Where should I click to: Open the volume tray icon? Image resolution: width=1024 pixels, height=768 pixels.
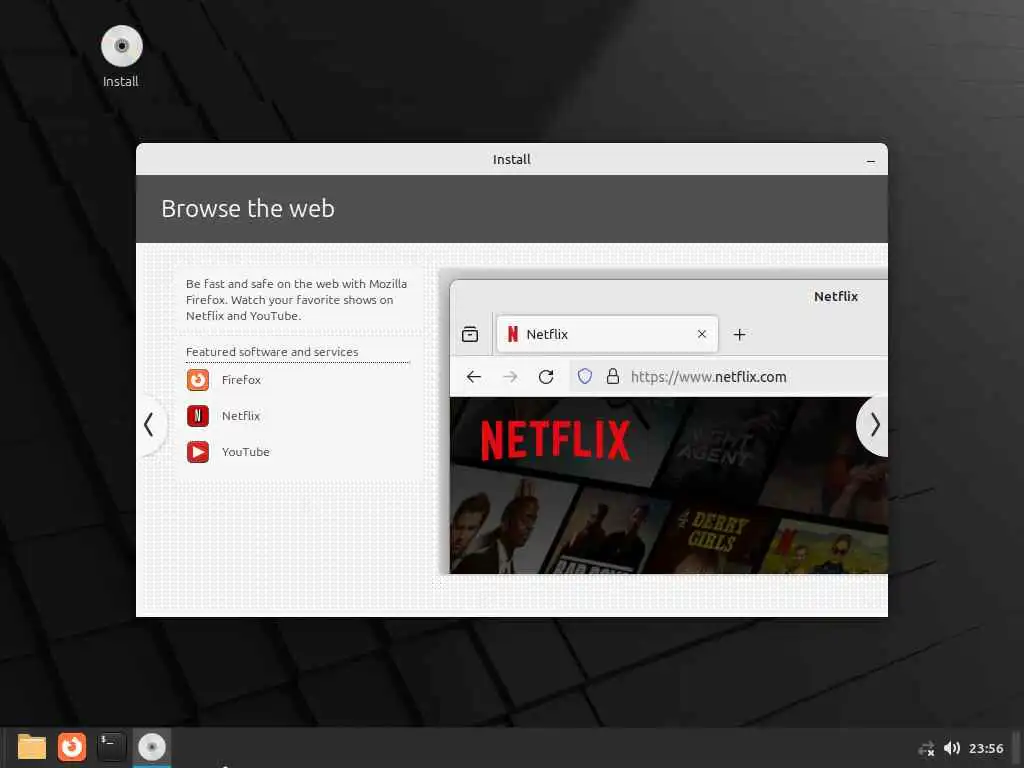click(x=952, y=748)
